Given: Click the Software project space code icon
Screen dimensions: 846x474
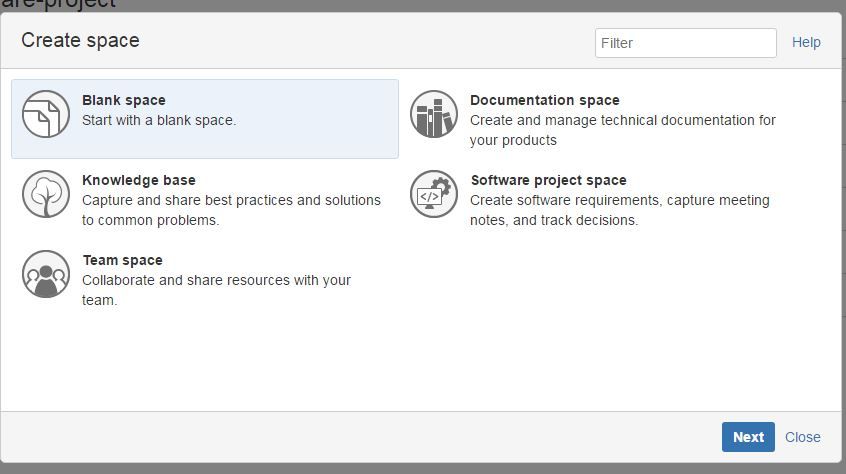Looking at the screenshot, I should coord(434,194).
